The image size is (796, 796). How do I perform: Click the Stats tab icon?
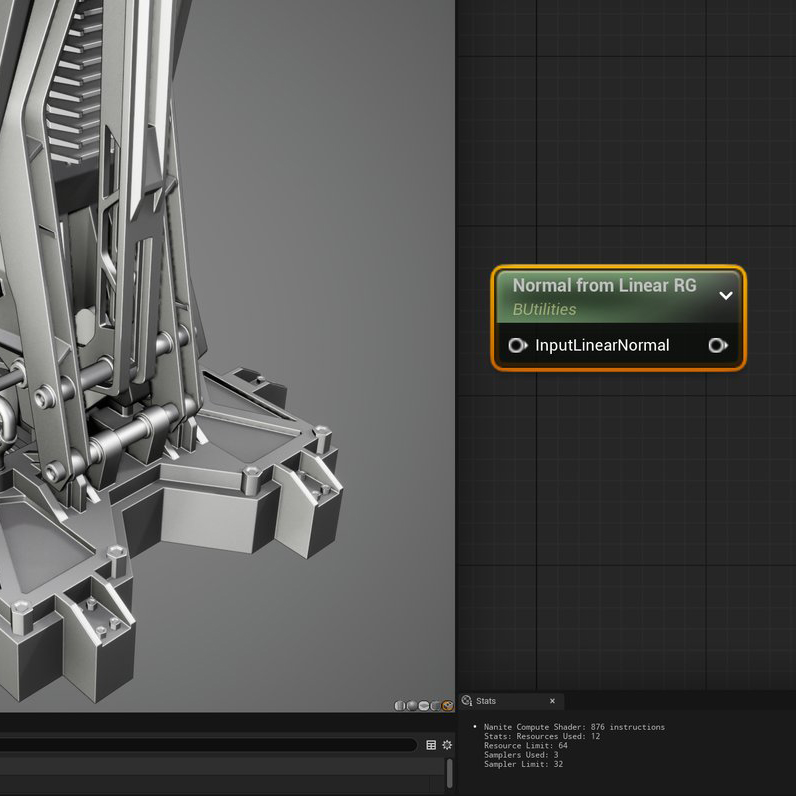coord(467,701)
